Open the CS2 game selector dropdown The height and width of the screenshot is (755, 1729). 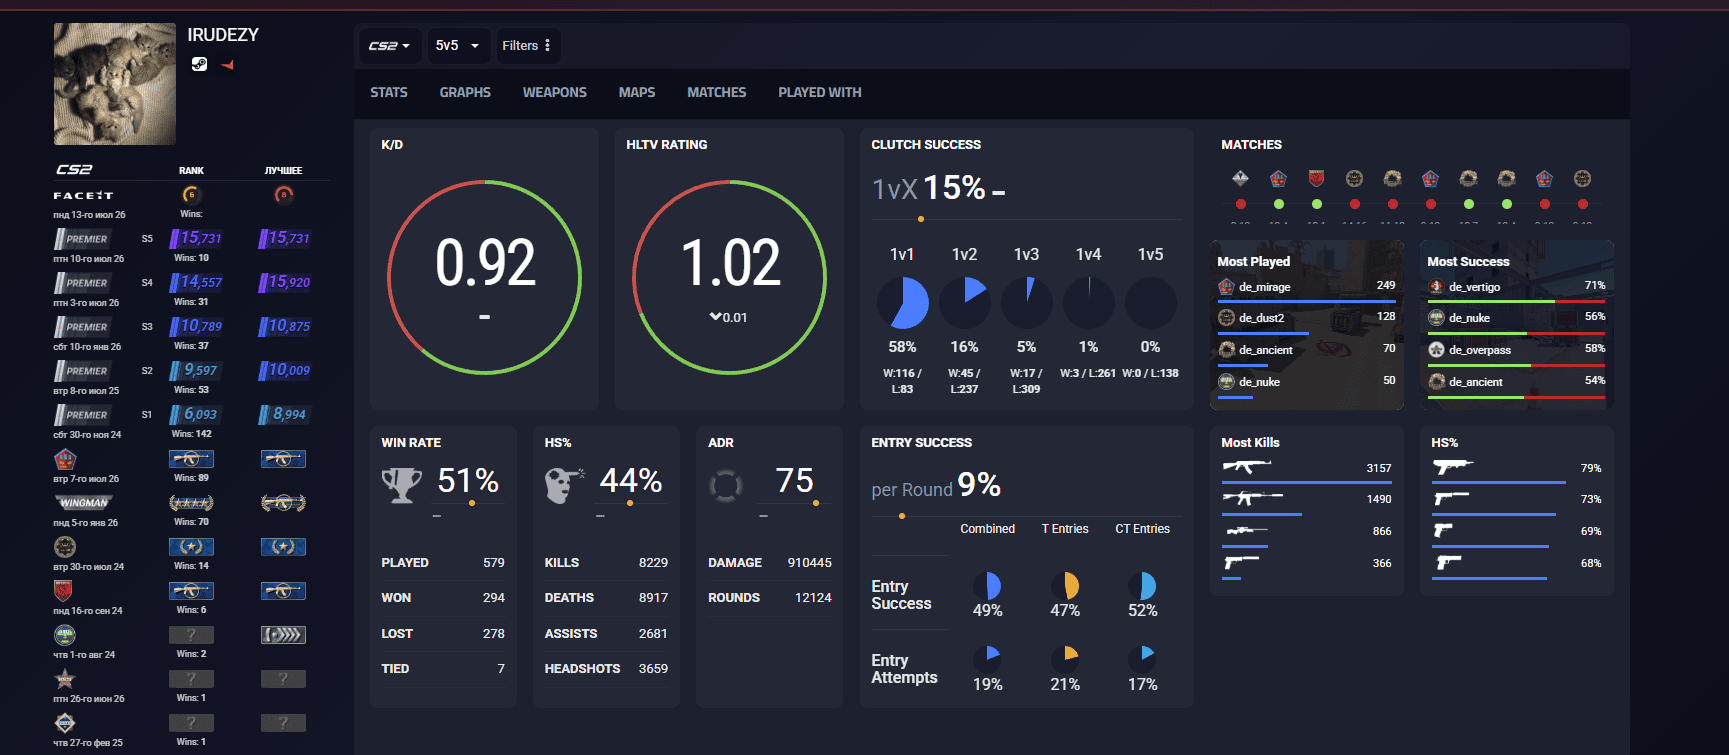(x=389, y=46)
